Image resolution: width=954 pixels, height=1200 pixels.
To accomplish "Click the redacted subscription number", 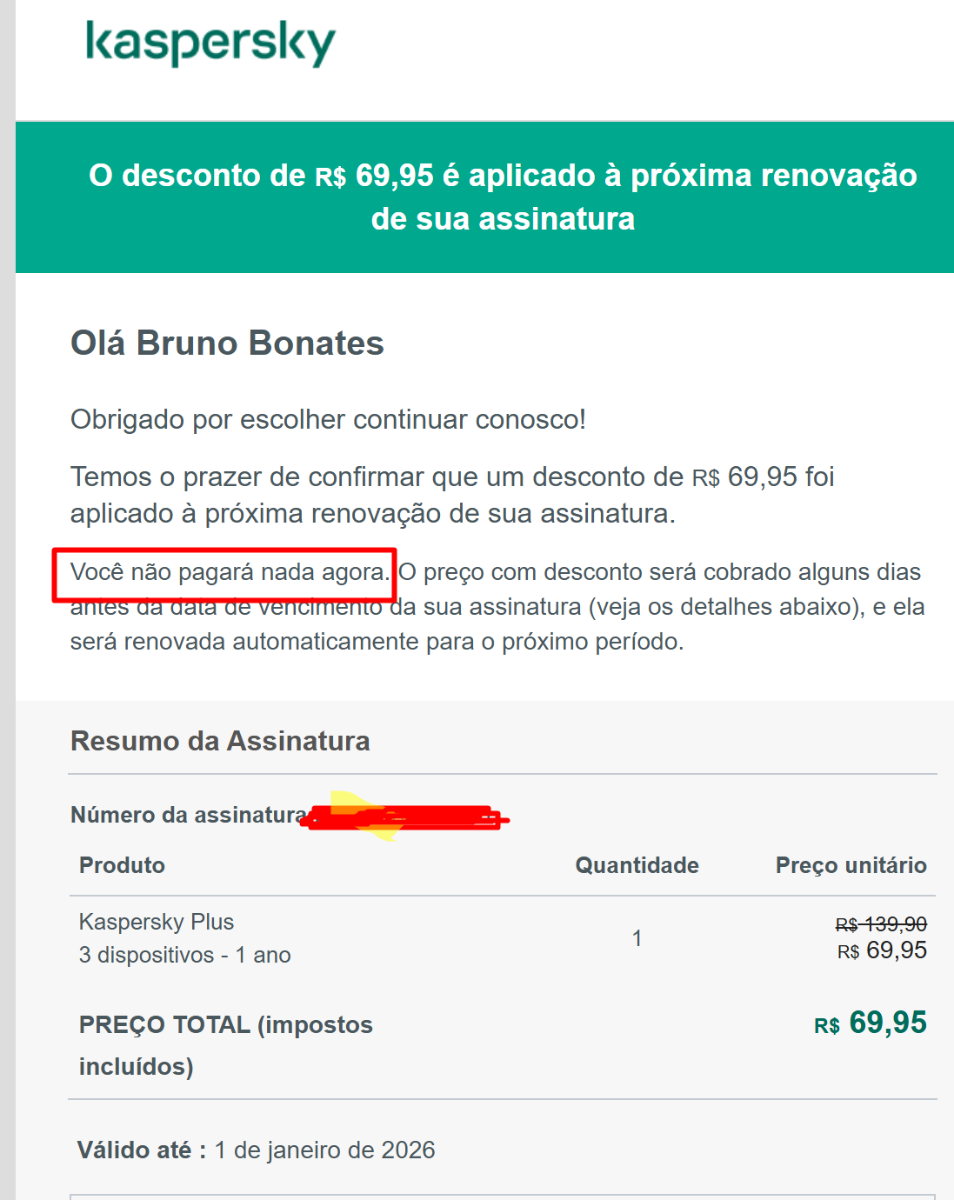I will (405, 818).
